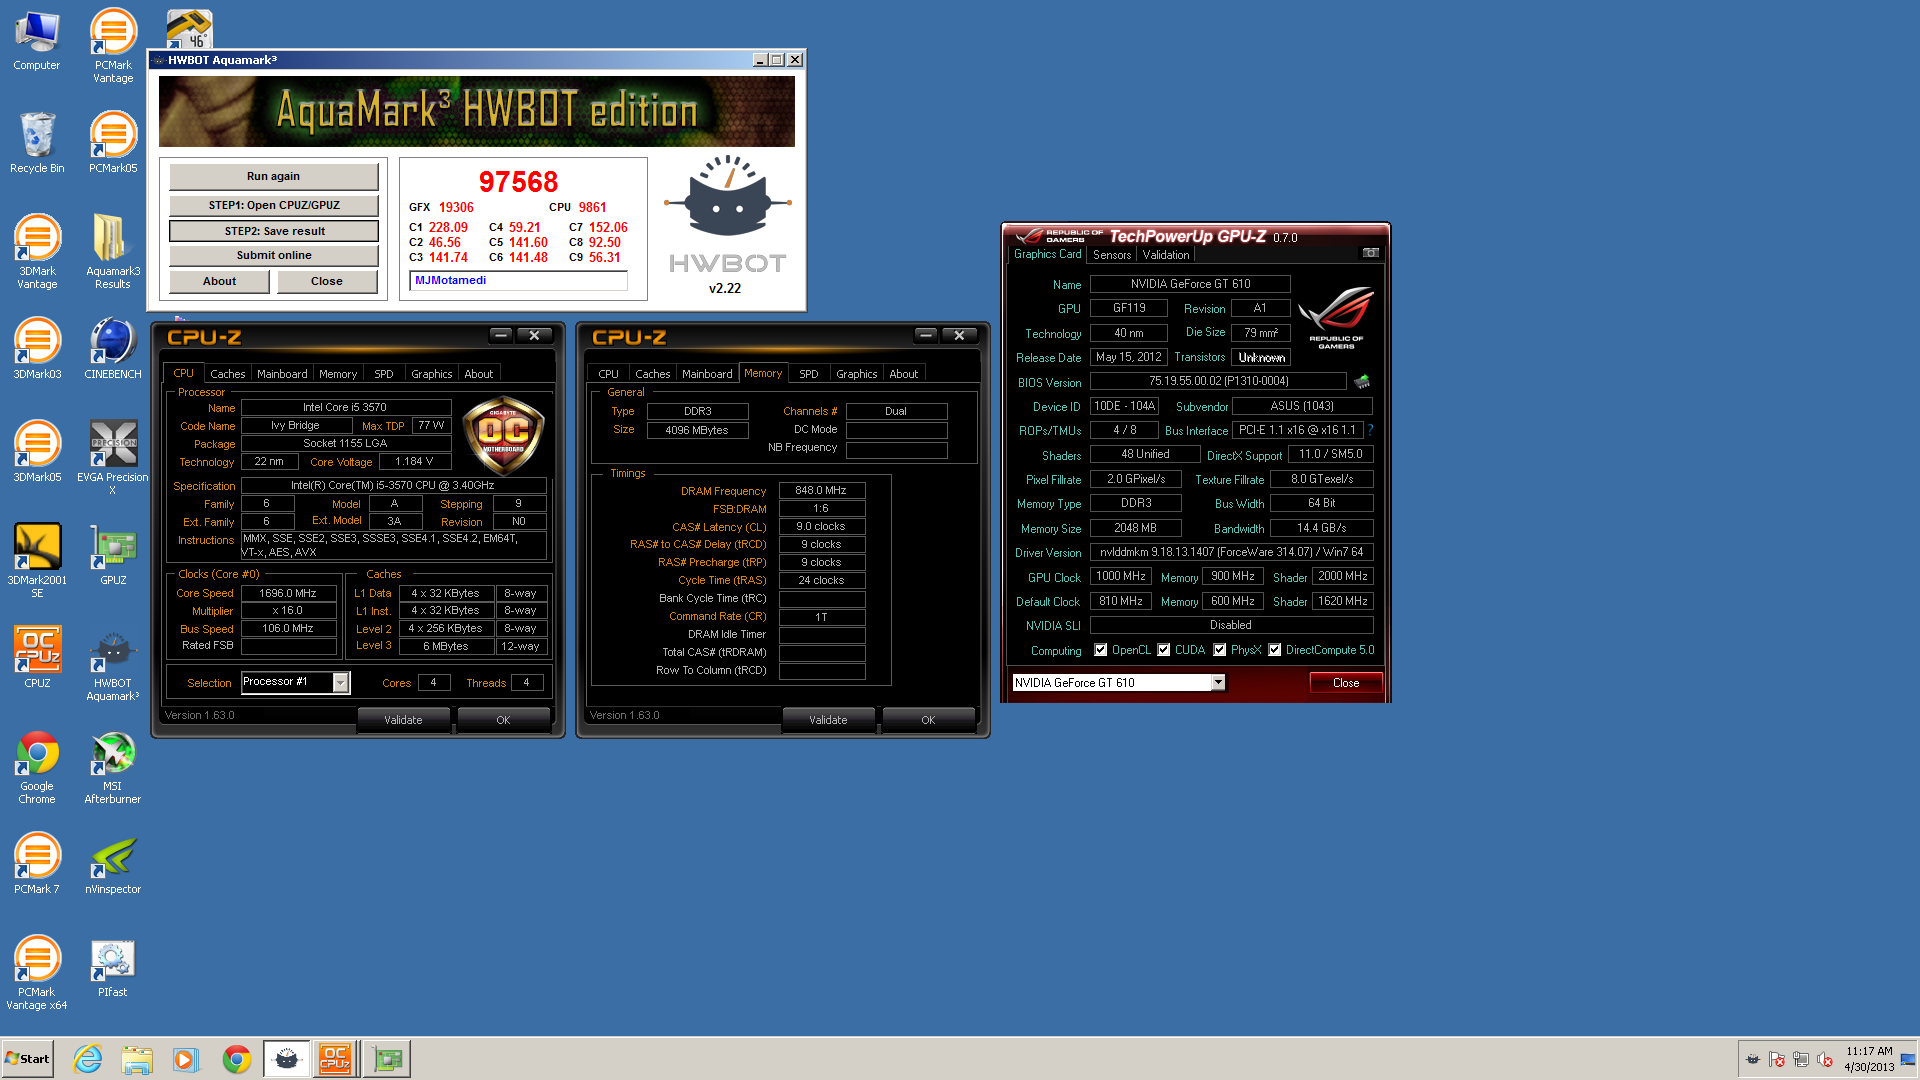Open the 3DMark03 shortcut
The height and width of the screenshot is (1080, 1920).
click(x=37, y=349)
